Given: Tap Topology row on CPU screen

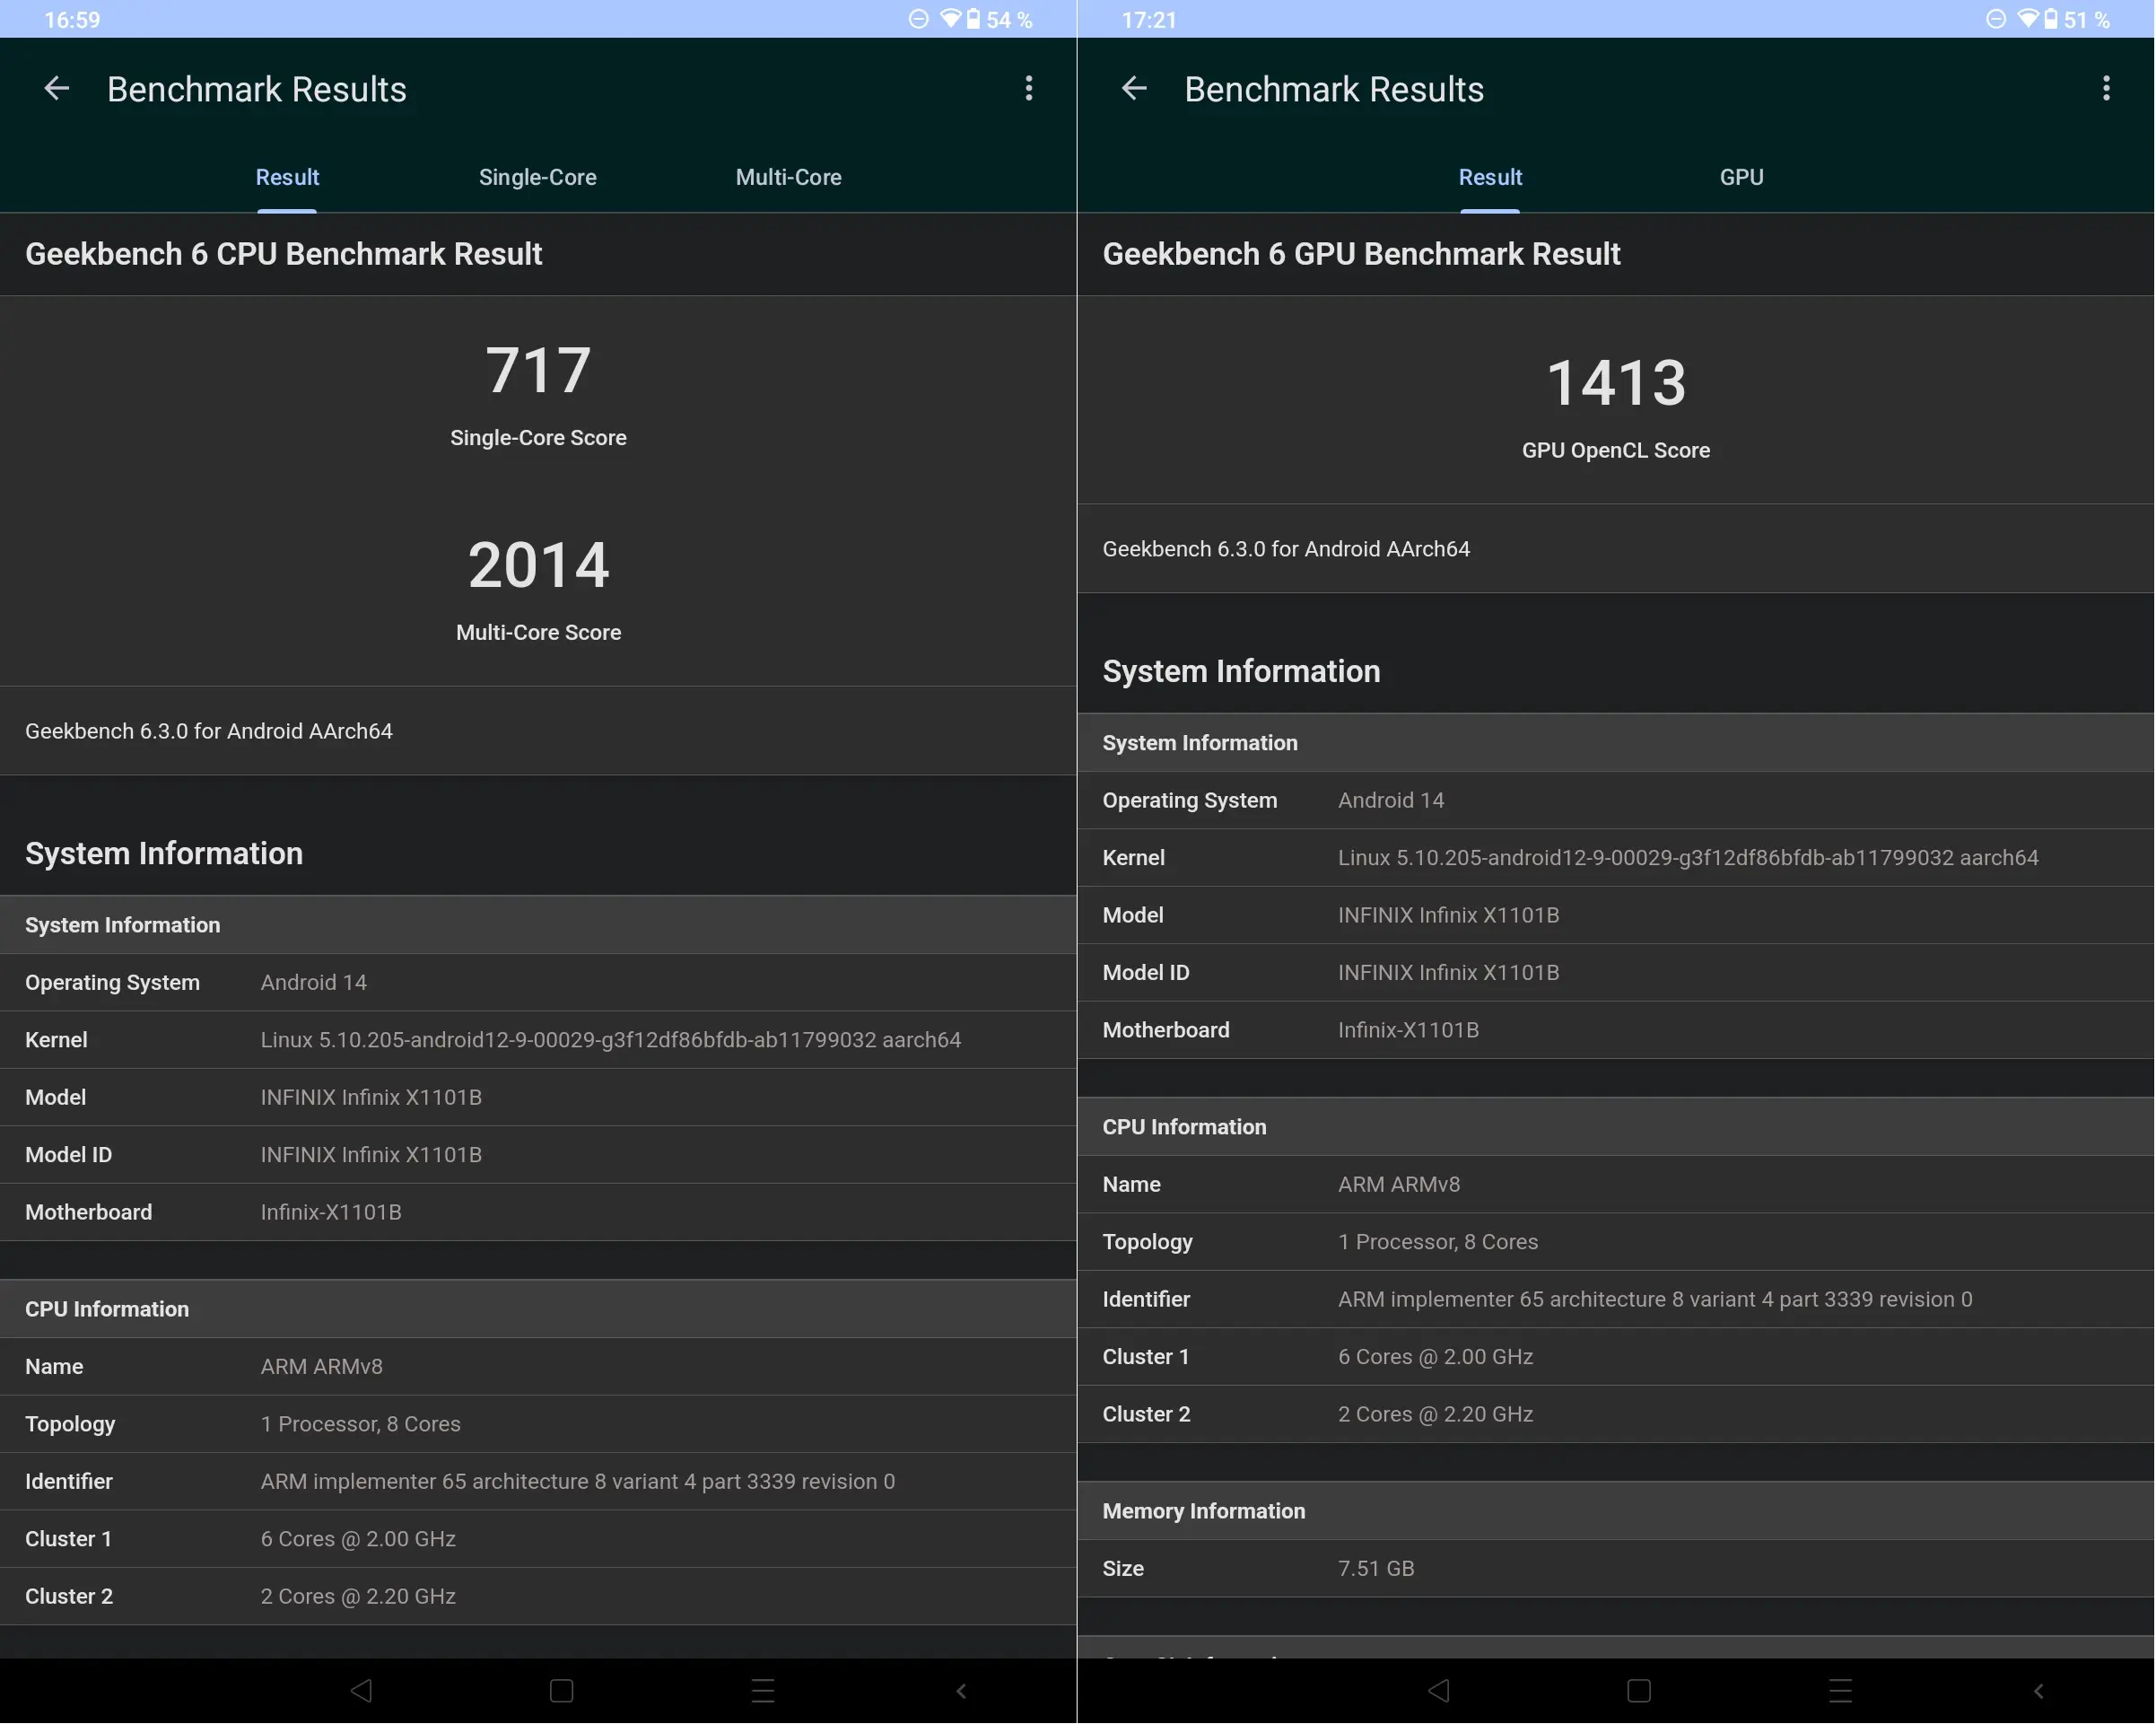Looking at the screenshot, I should (538, 1424).
